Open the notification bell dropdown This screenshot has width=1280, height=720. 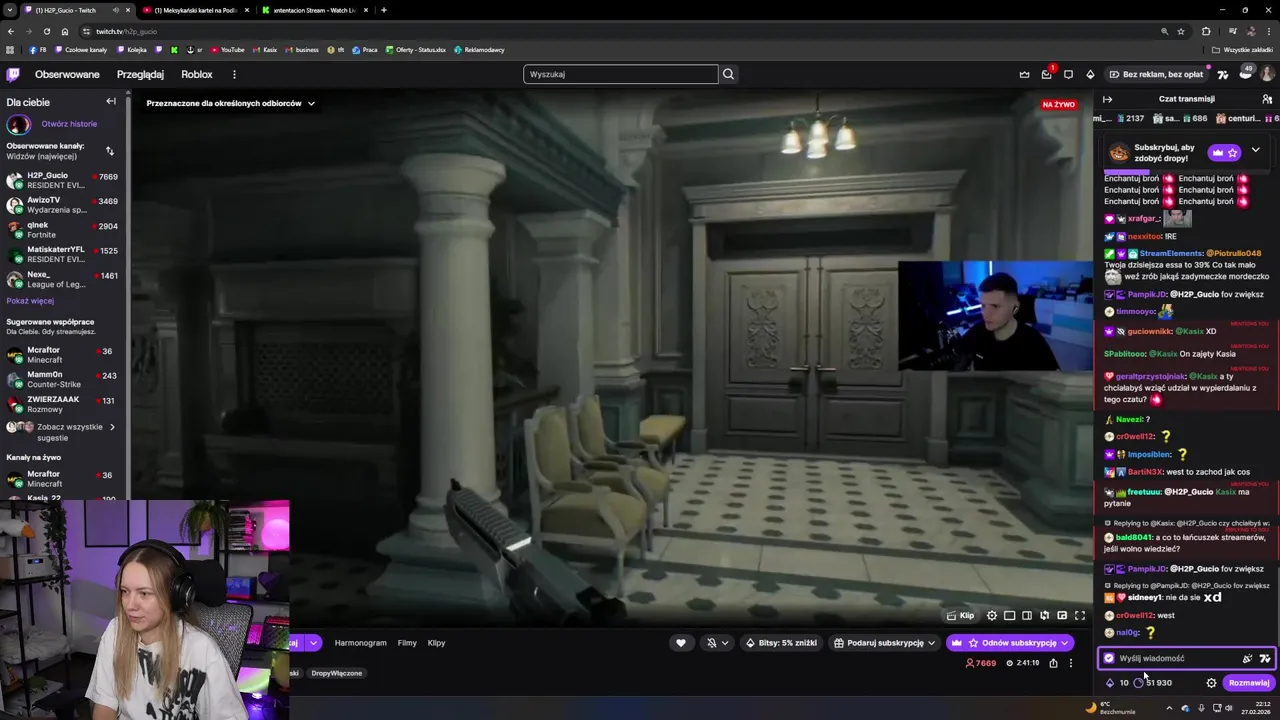[717, 643]
